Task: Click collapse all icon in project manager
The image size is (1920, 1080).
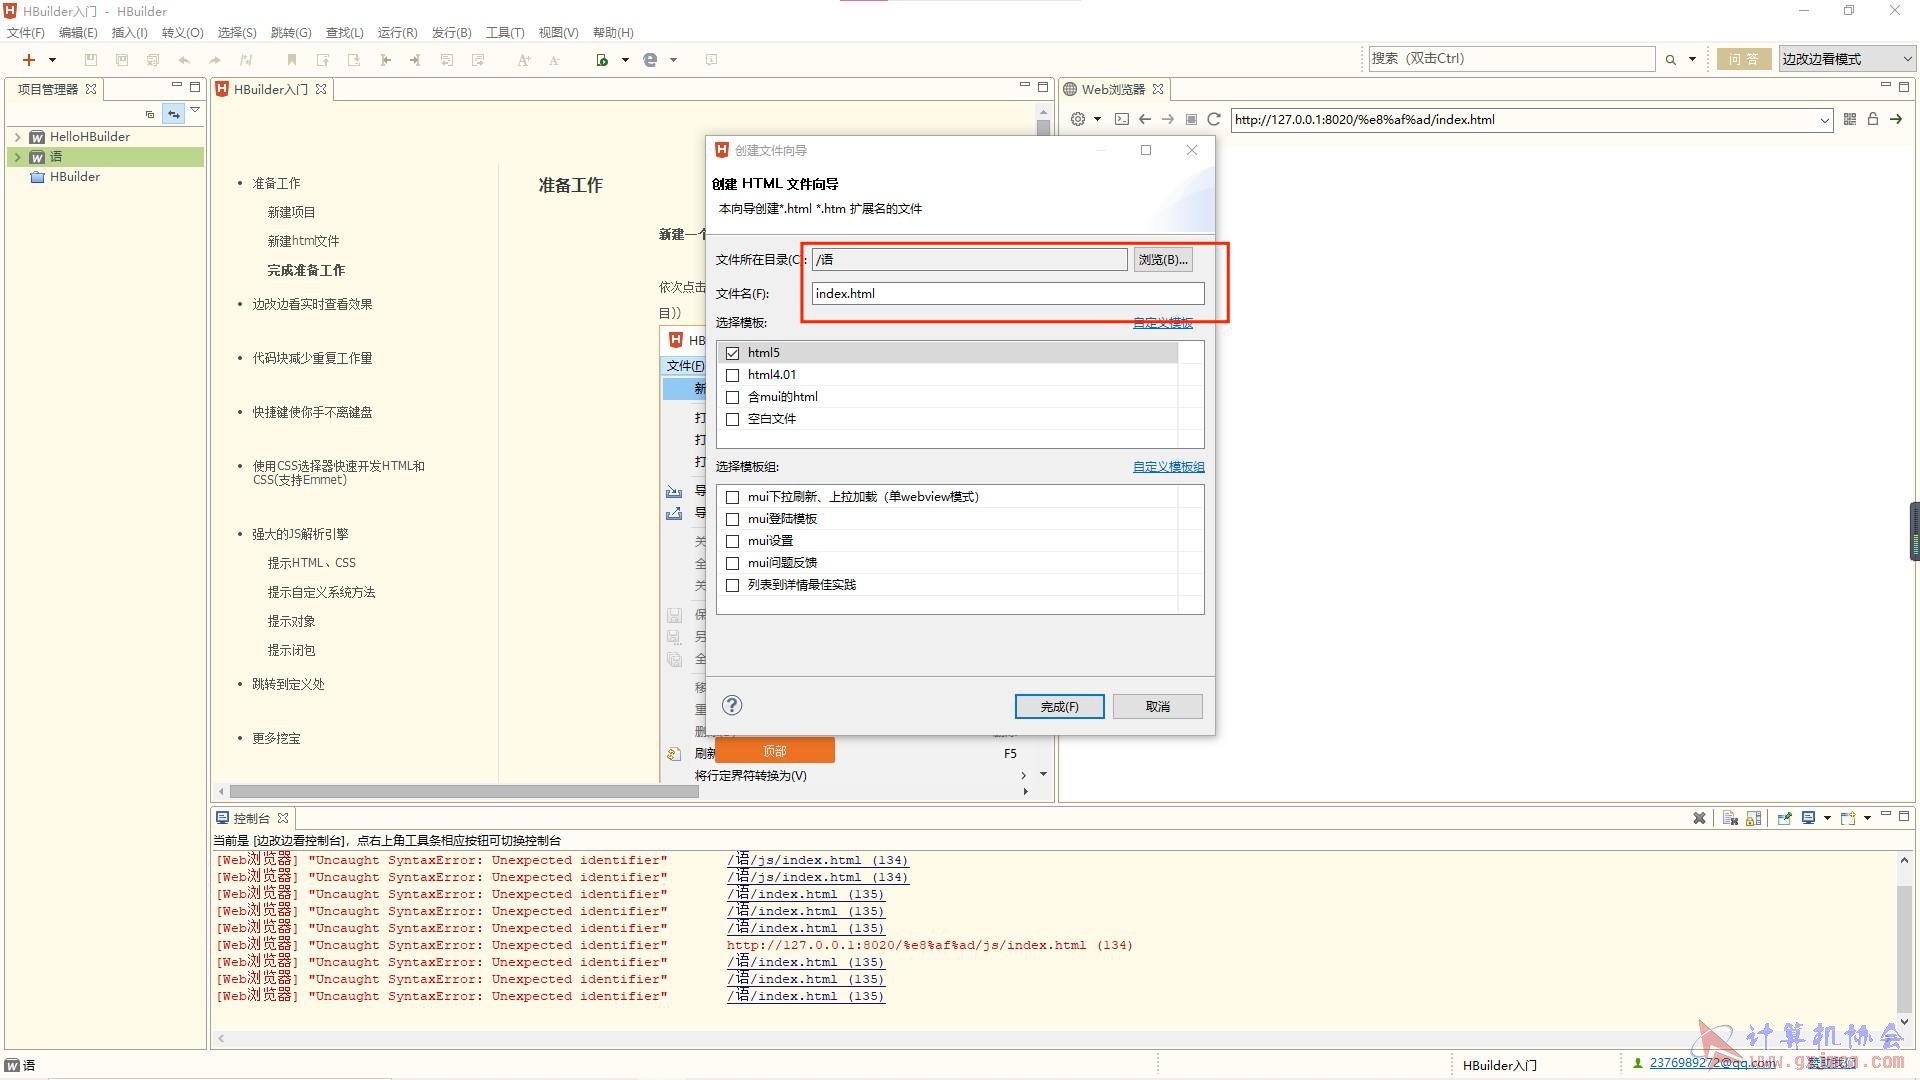Action: [150, 114]
